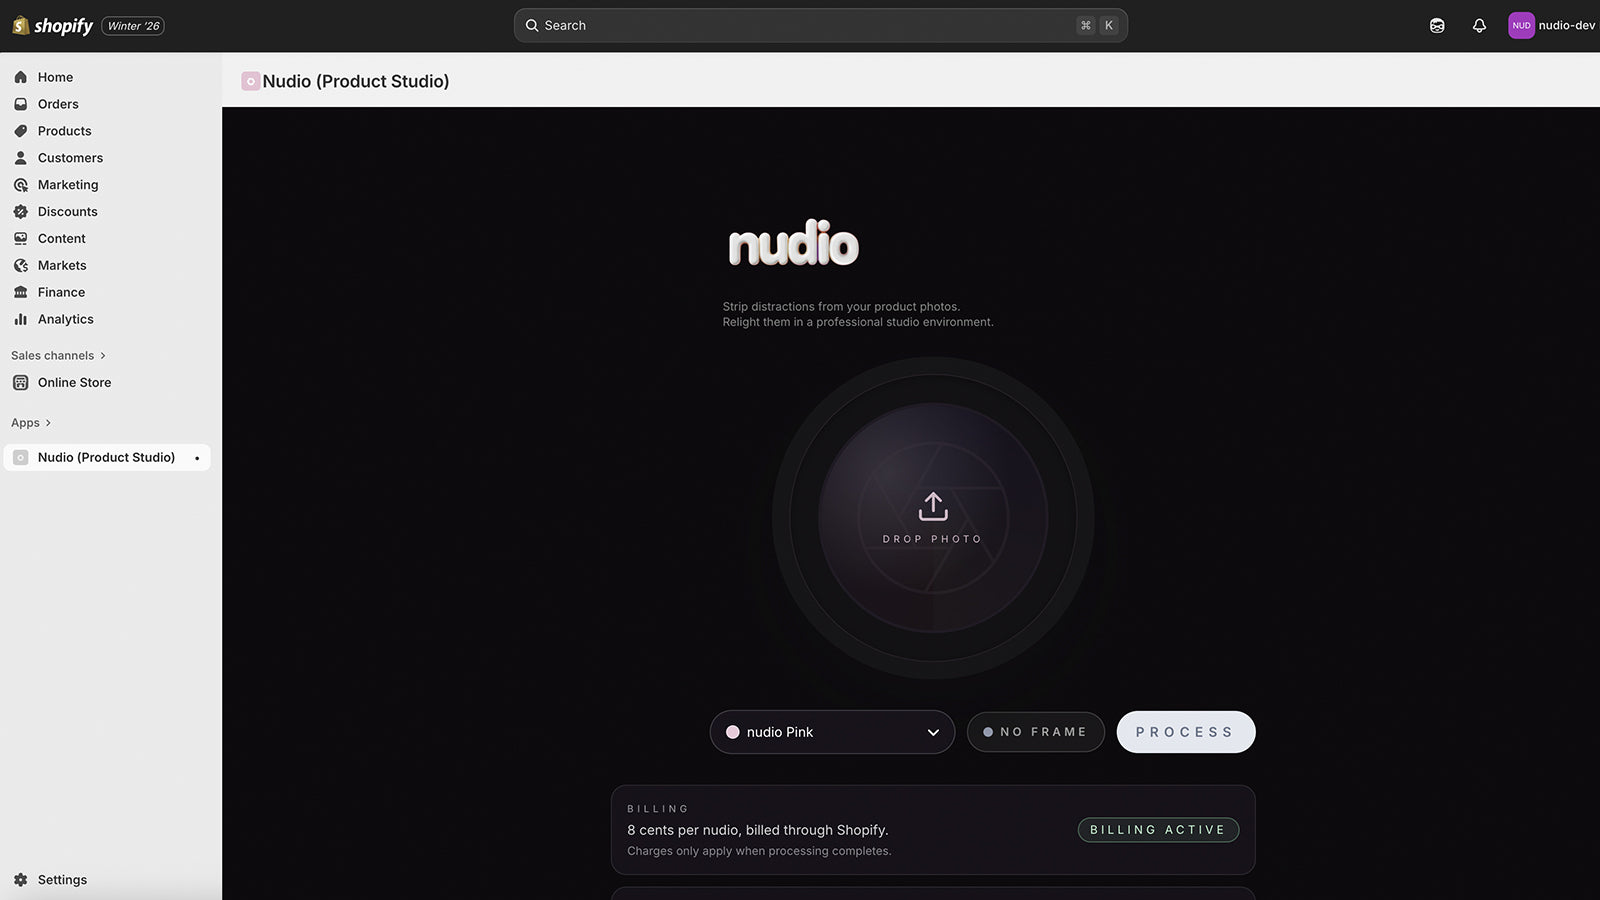1600x900 pixels.
Task: Click the Search bar at the top
Action: coord(820,25)
